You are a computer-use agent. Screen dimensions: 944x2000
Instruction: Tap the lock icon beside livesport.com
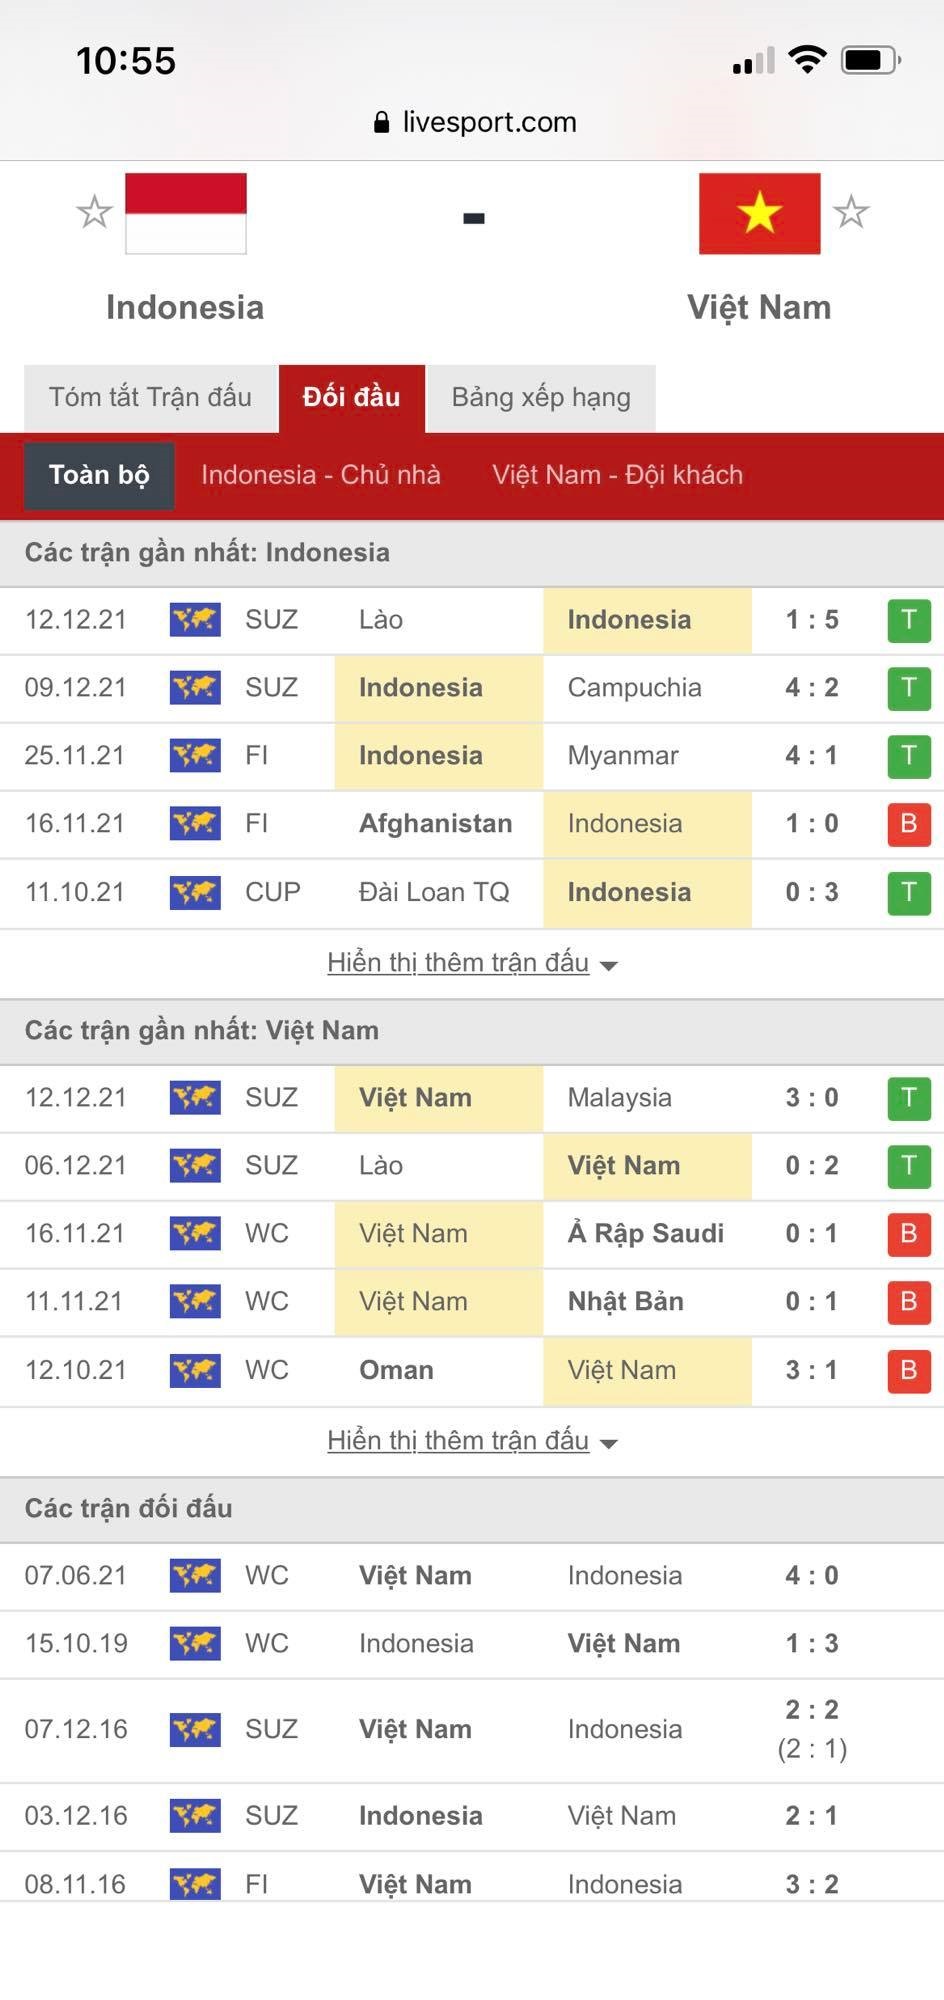click(x=381, y=123)
